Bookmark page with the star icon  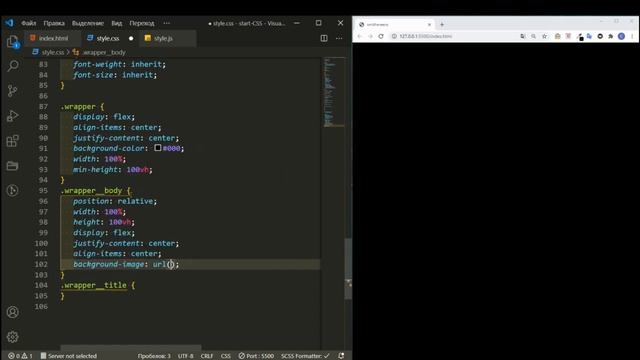click(x=544, y=36)
